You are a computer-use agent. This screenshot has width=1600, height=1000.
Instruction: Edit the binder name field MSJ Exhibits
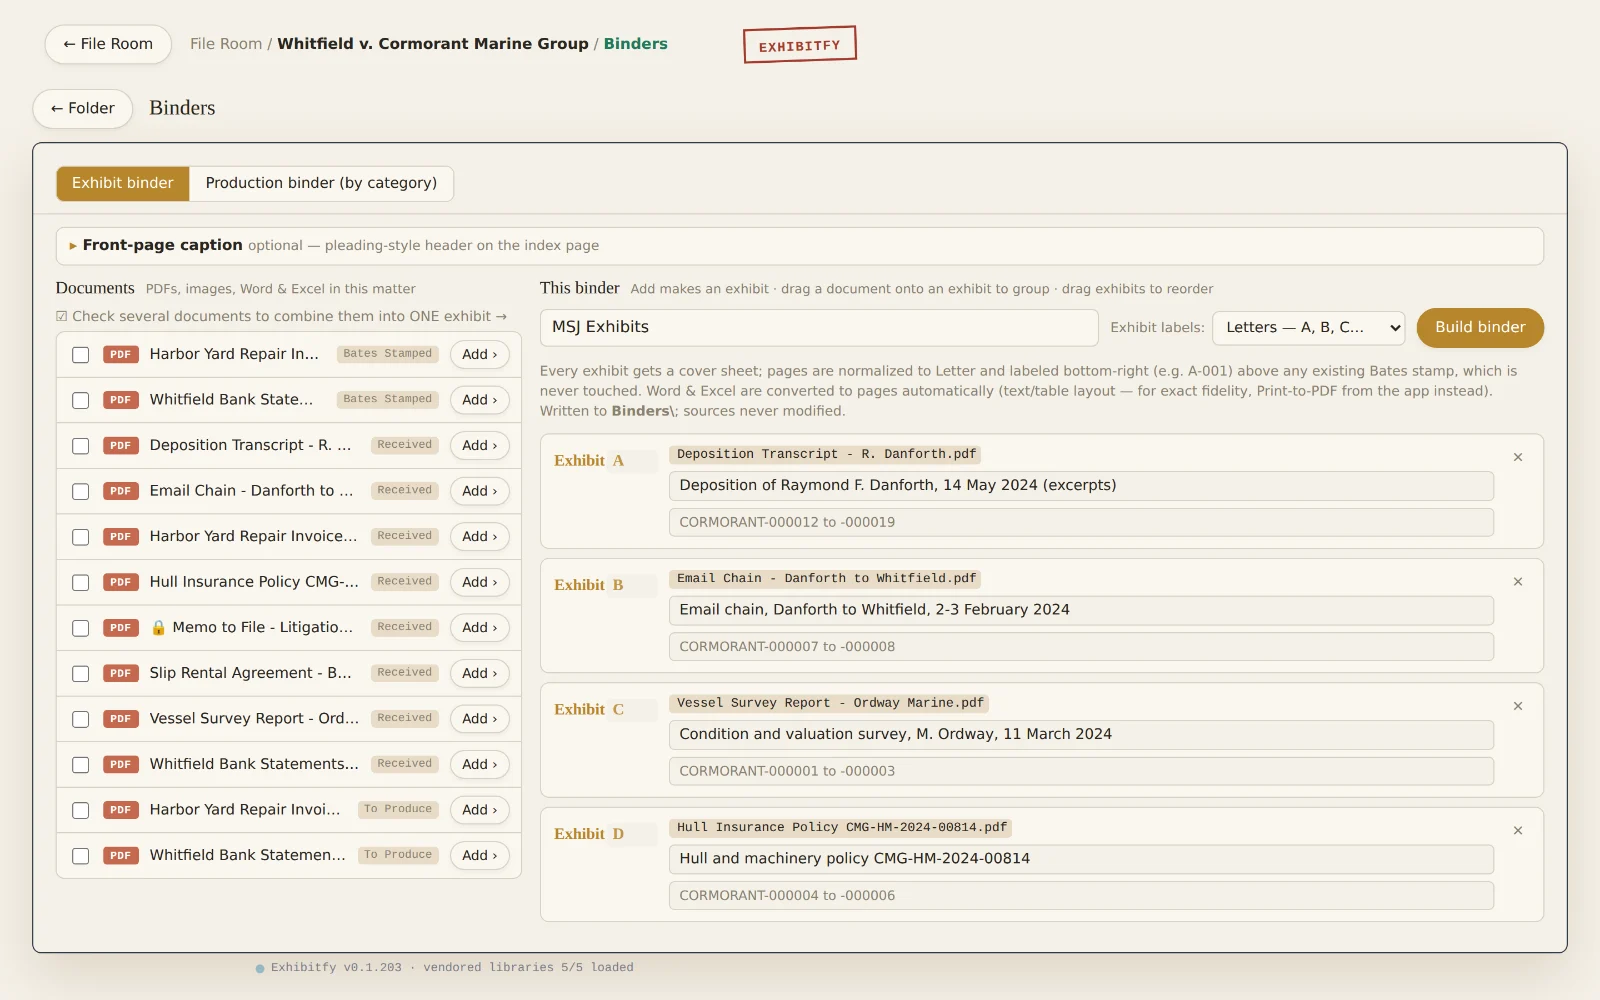[x=819, y=327]
